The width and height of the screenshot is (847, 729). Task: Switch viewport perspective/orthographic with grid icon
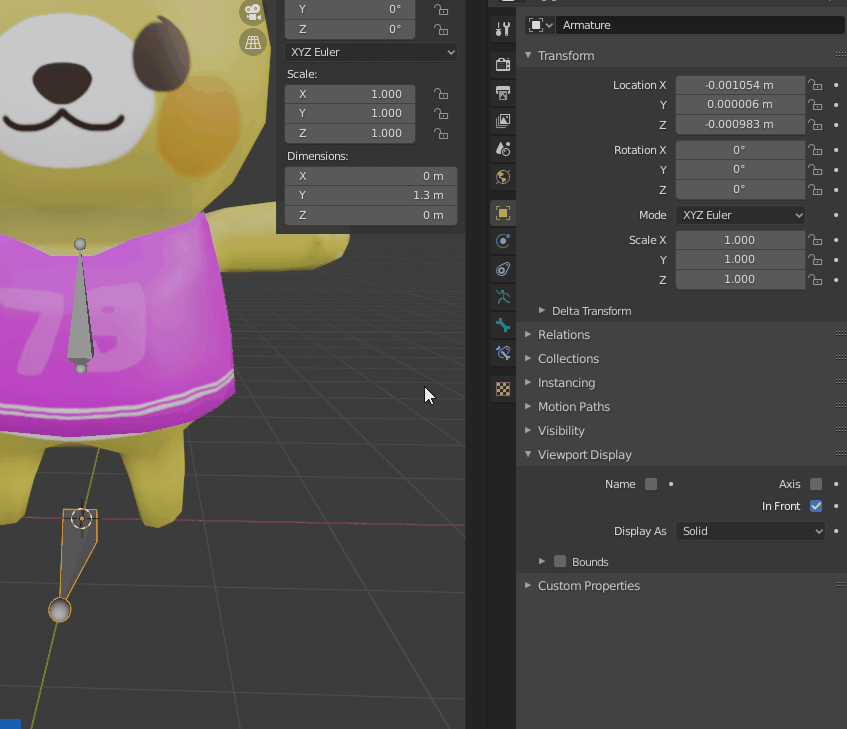253,42
